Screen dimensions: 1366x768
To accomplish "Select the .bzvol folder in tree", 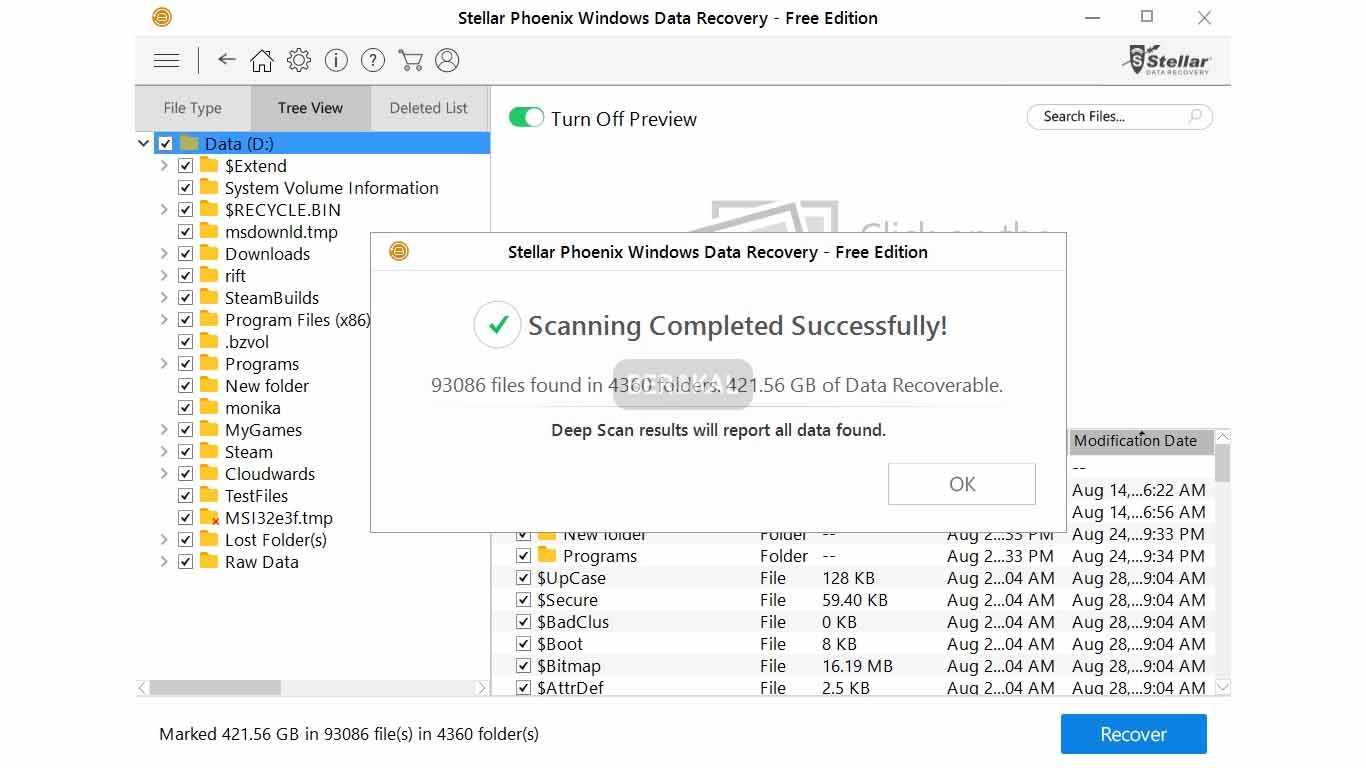I will pyautogui.click(x=247, y=342).
